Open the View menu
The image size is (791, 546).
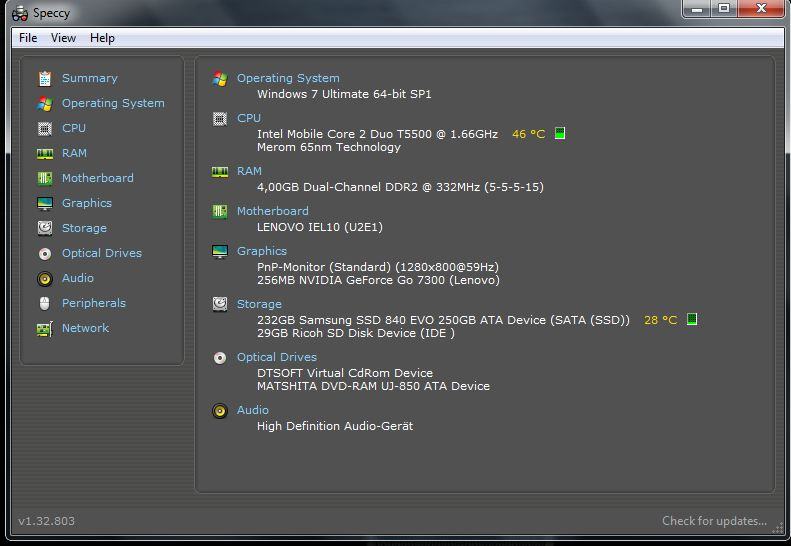63,38
